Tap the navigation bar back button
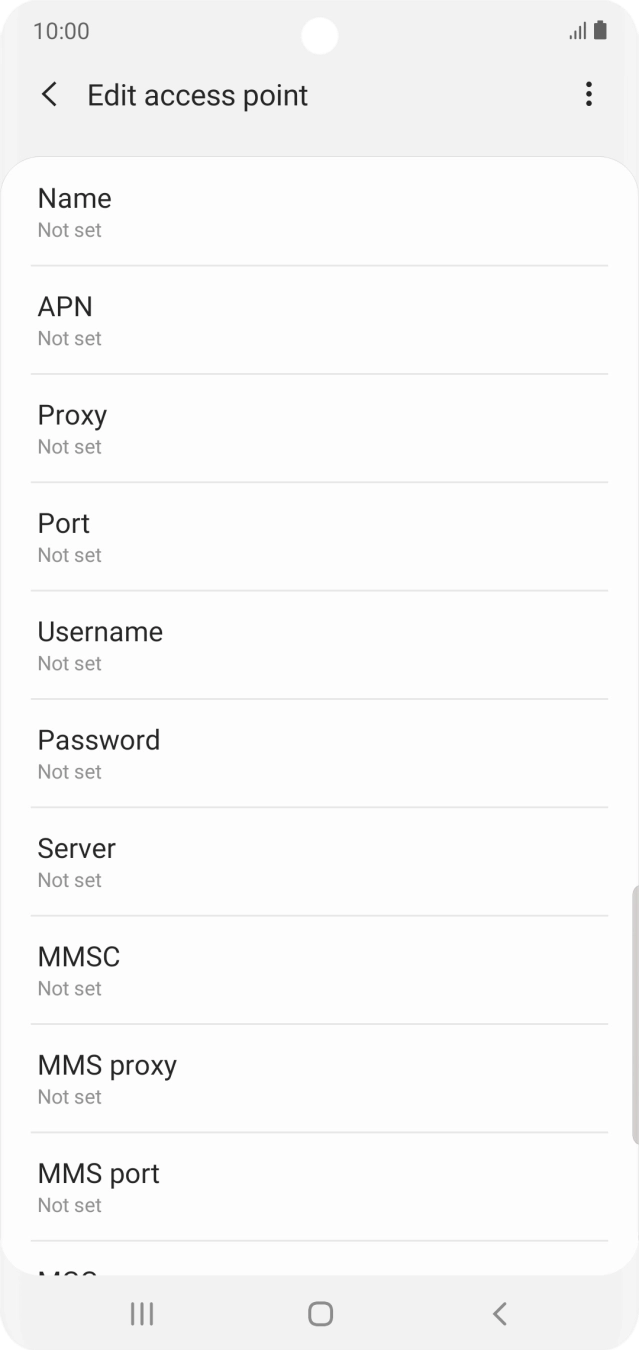The width and height of the screenshot is (639, 1350). point(500,1313)
